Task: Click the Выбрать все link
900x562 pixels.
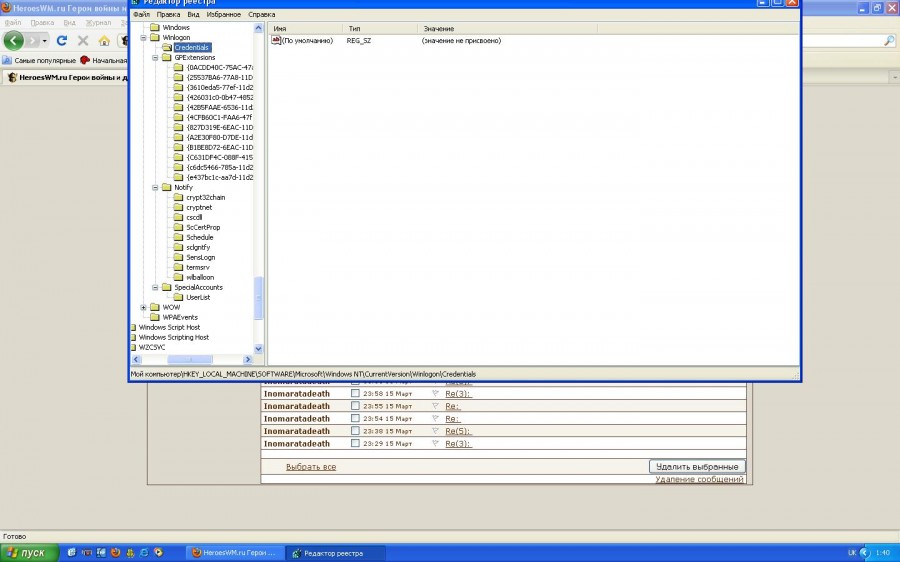Action: tap(311, 467)
